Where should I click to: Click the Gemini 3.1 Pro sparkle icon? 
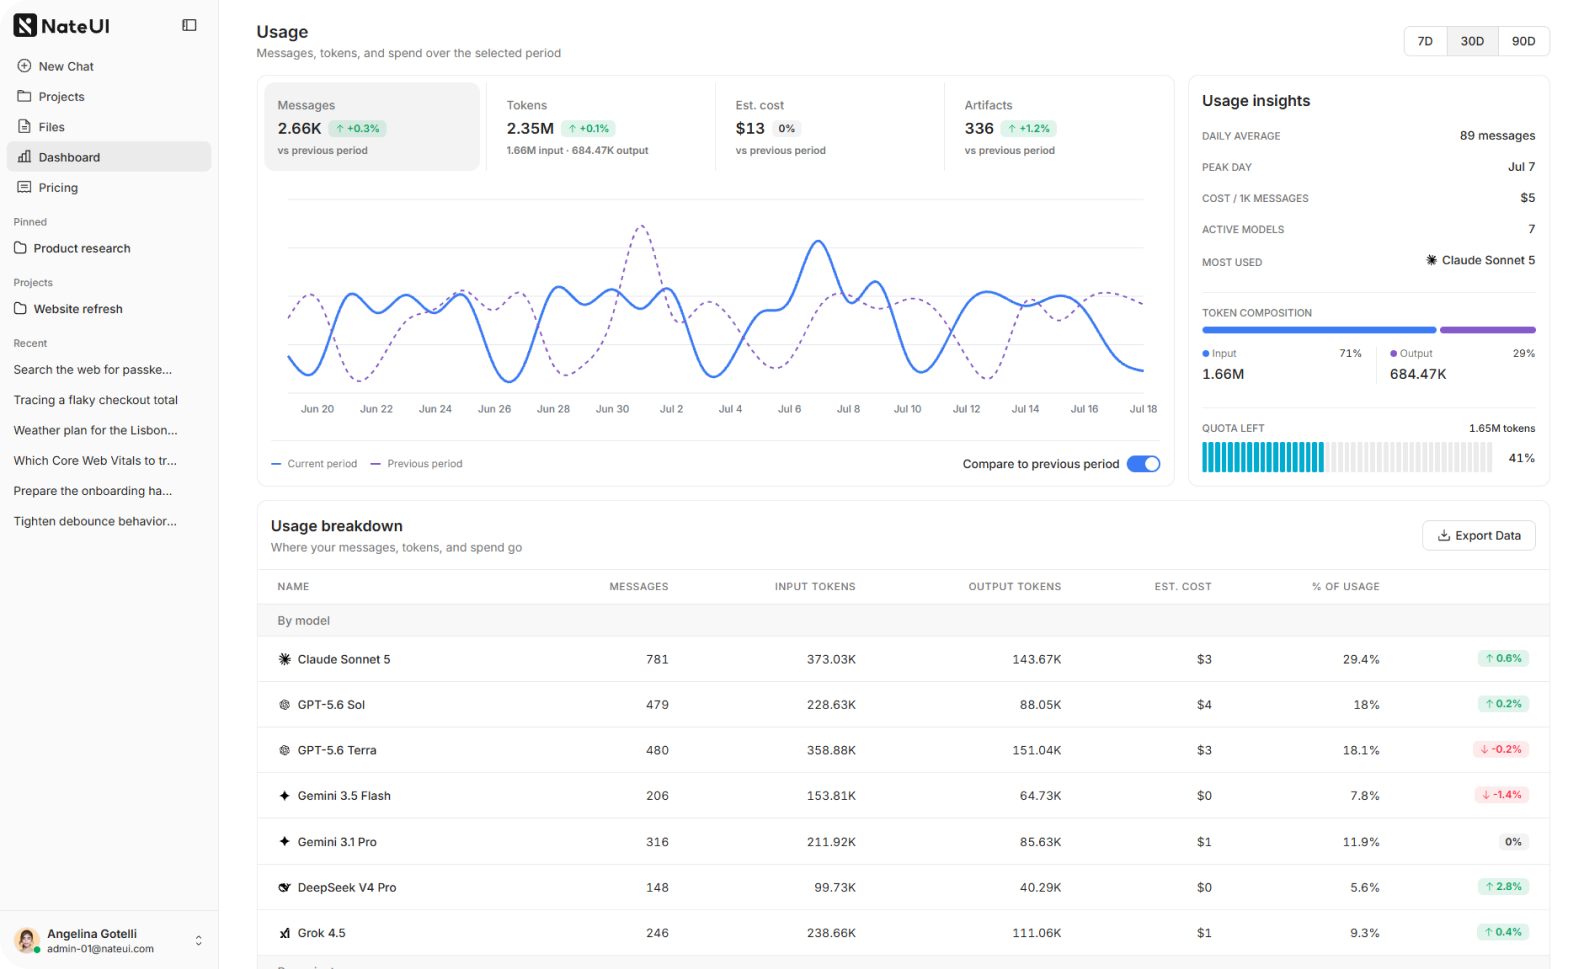(x=284, y=842)
